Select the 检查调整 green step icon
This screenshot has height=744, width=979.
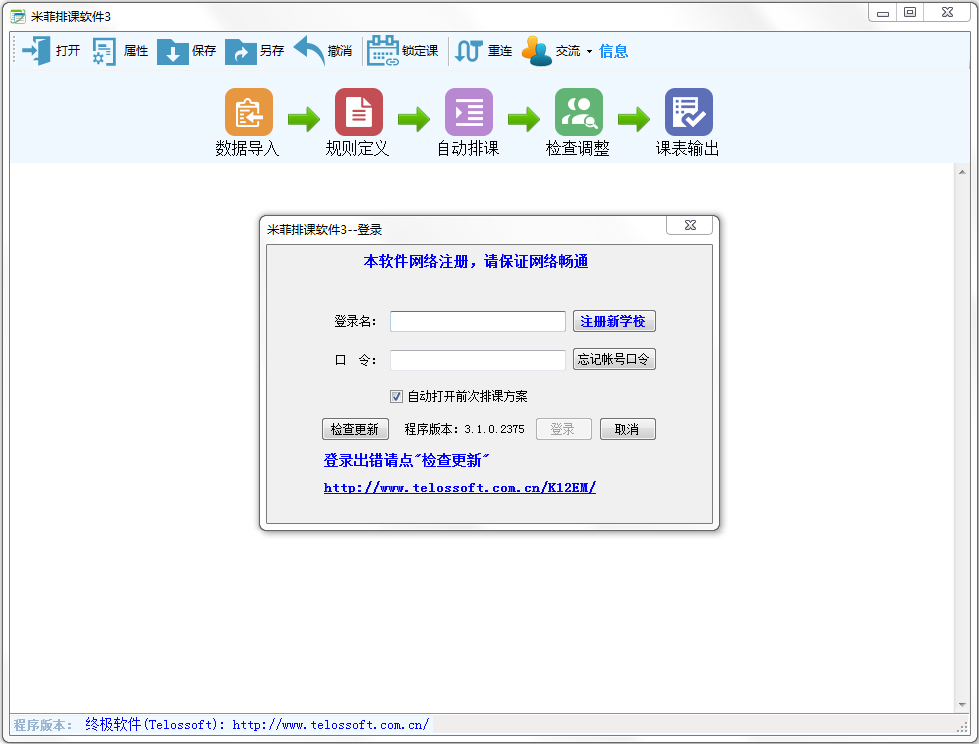pyautogui.click(x=579, y=112)
